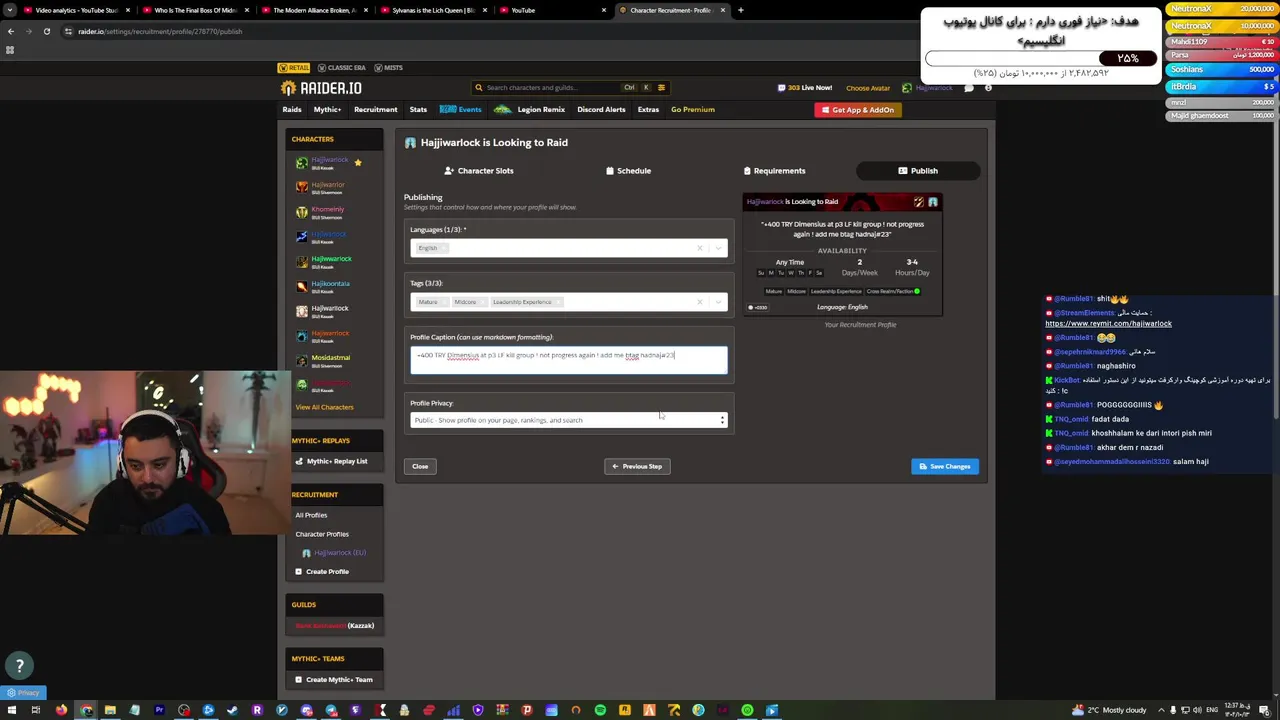Switch to Mists game version
The image size is (1280, 720).
pos(389,67)
